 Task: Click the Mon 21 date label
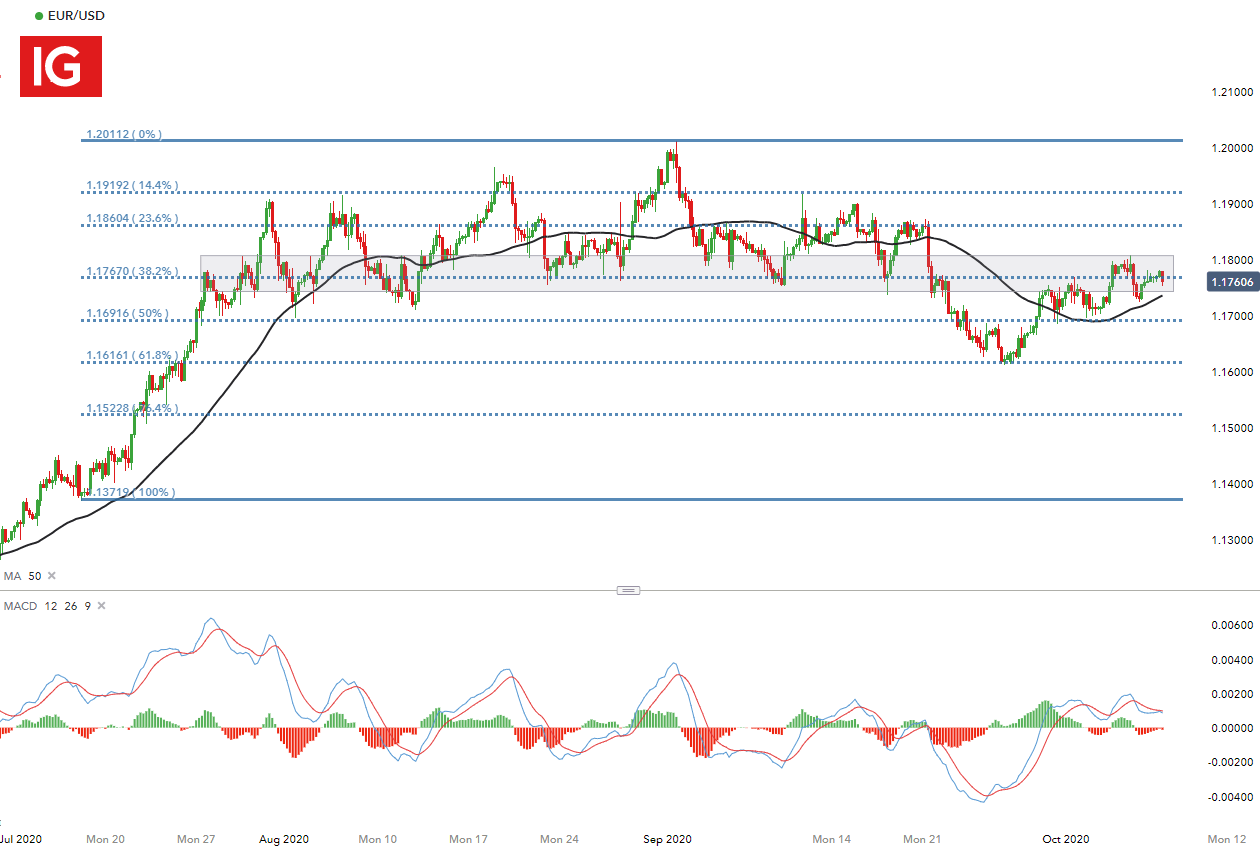click(x=923, y=839)
